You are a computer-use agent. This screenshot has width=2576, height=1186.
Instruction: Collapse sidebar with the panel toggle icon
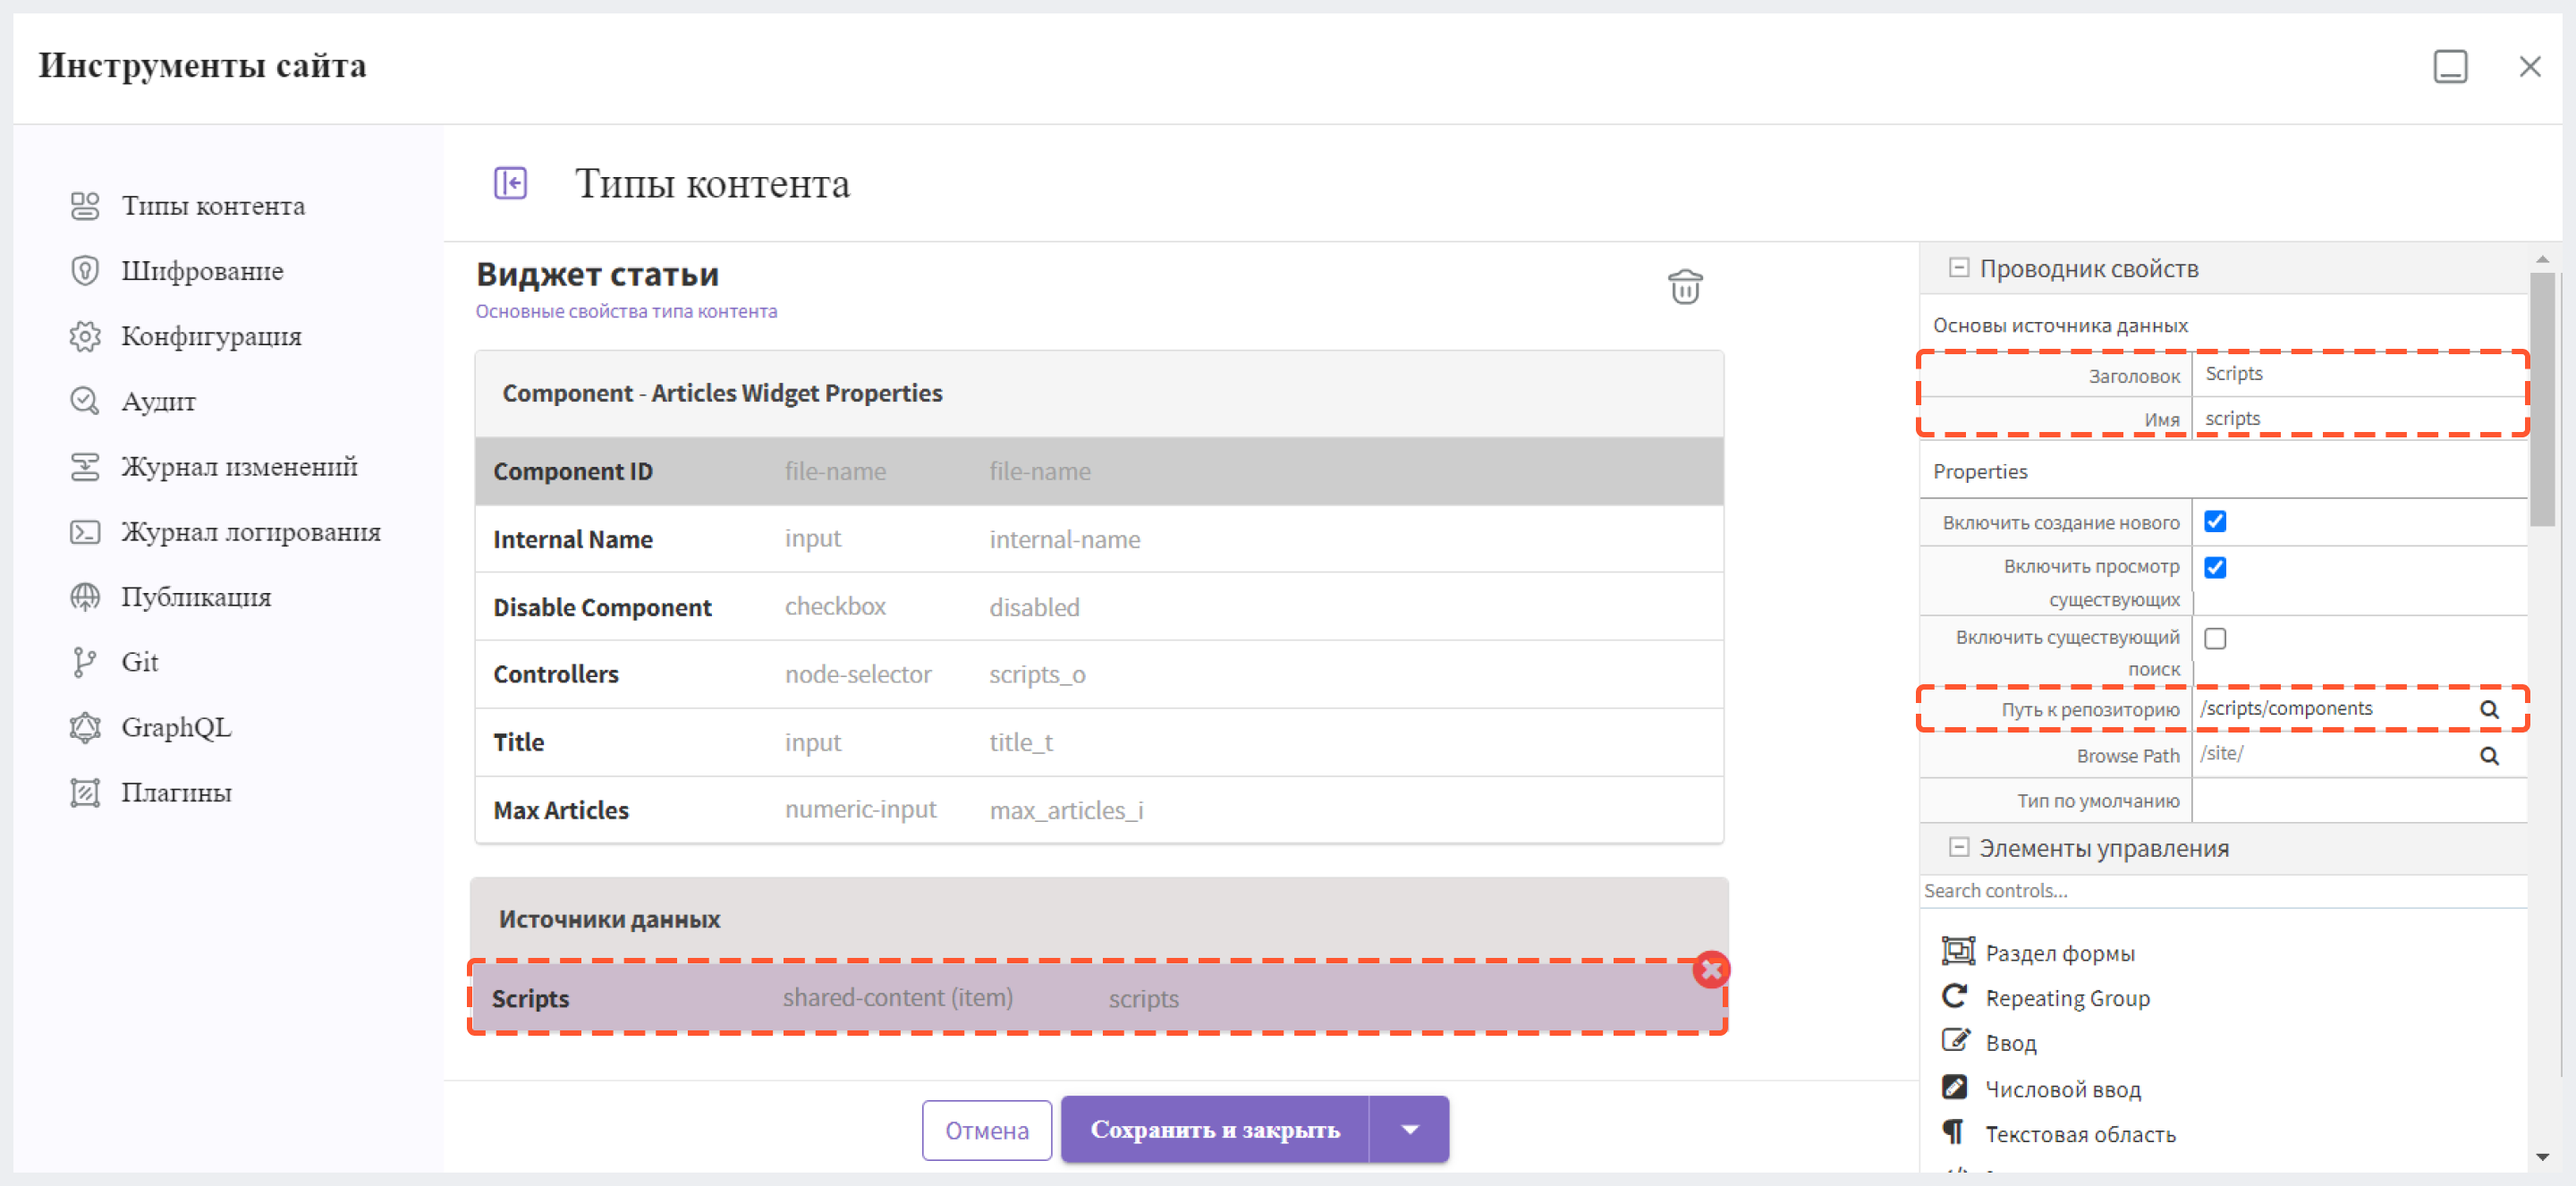(510, 183)
